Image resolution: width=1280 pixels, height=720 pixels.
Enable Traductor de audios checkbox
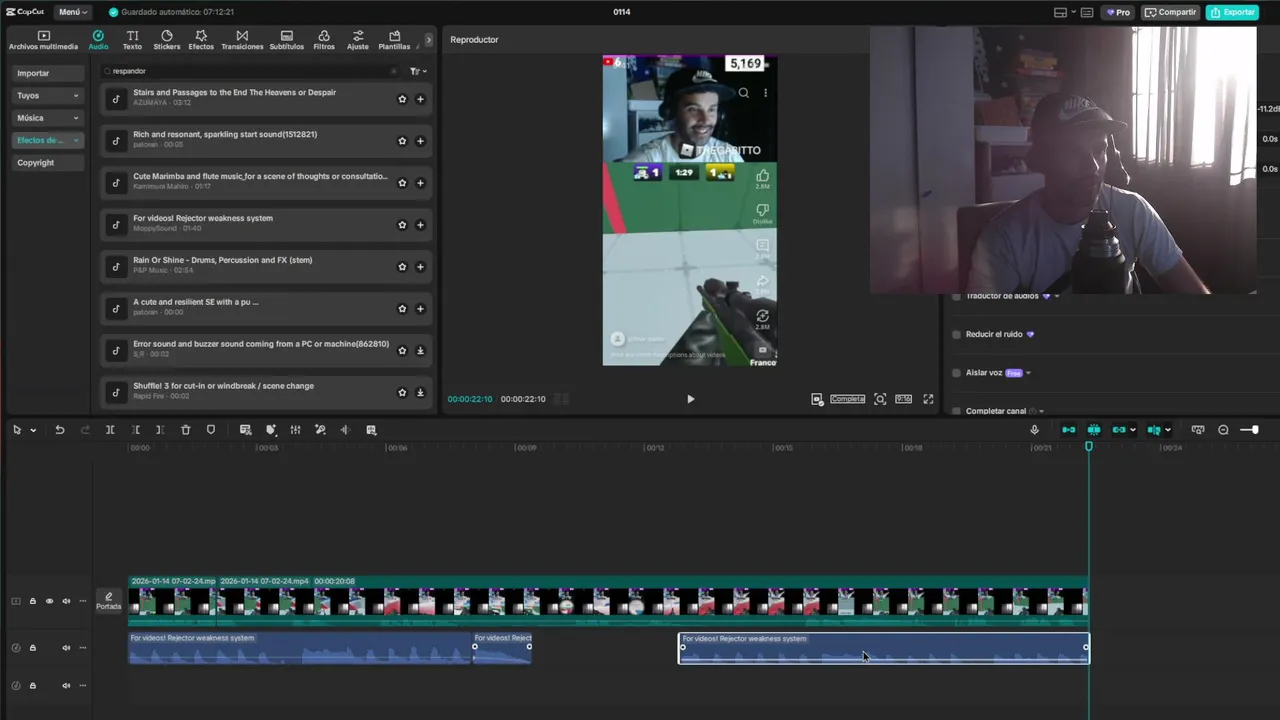pos(956,296)
